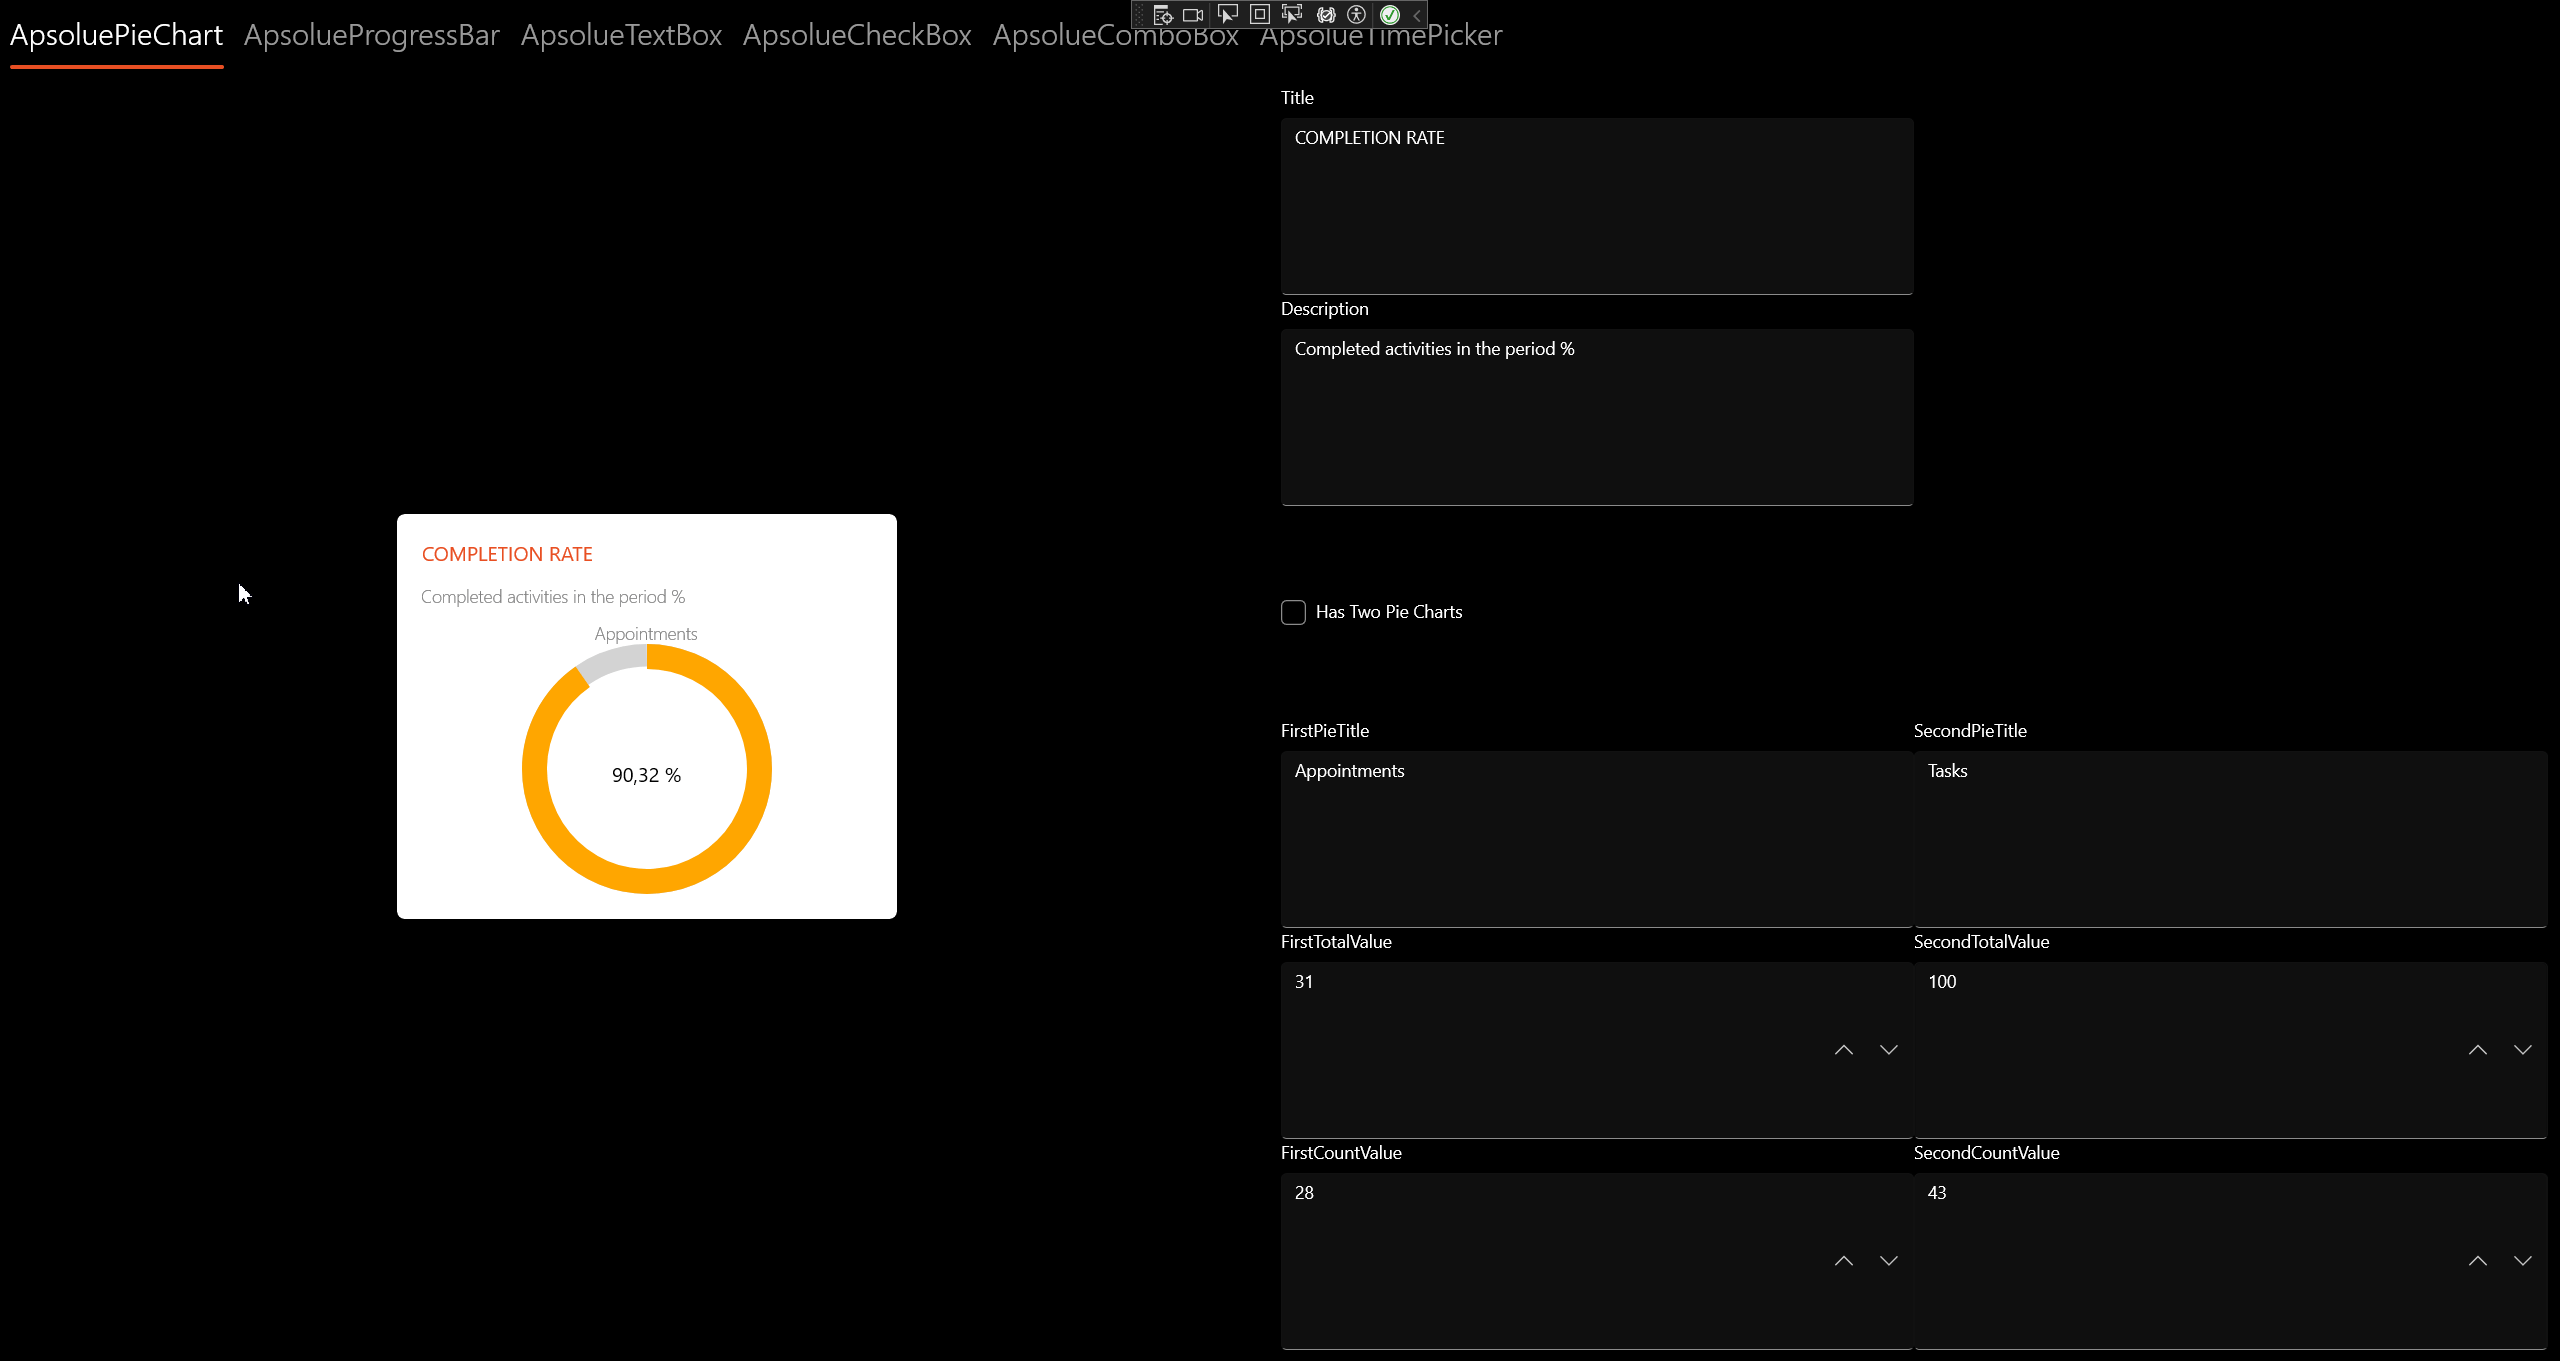Select the ApsolueTextBox tab
Image resolution: width=2560 pixels, height=1361 pixels.
[621, 35]
